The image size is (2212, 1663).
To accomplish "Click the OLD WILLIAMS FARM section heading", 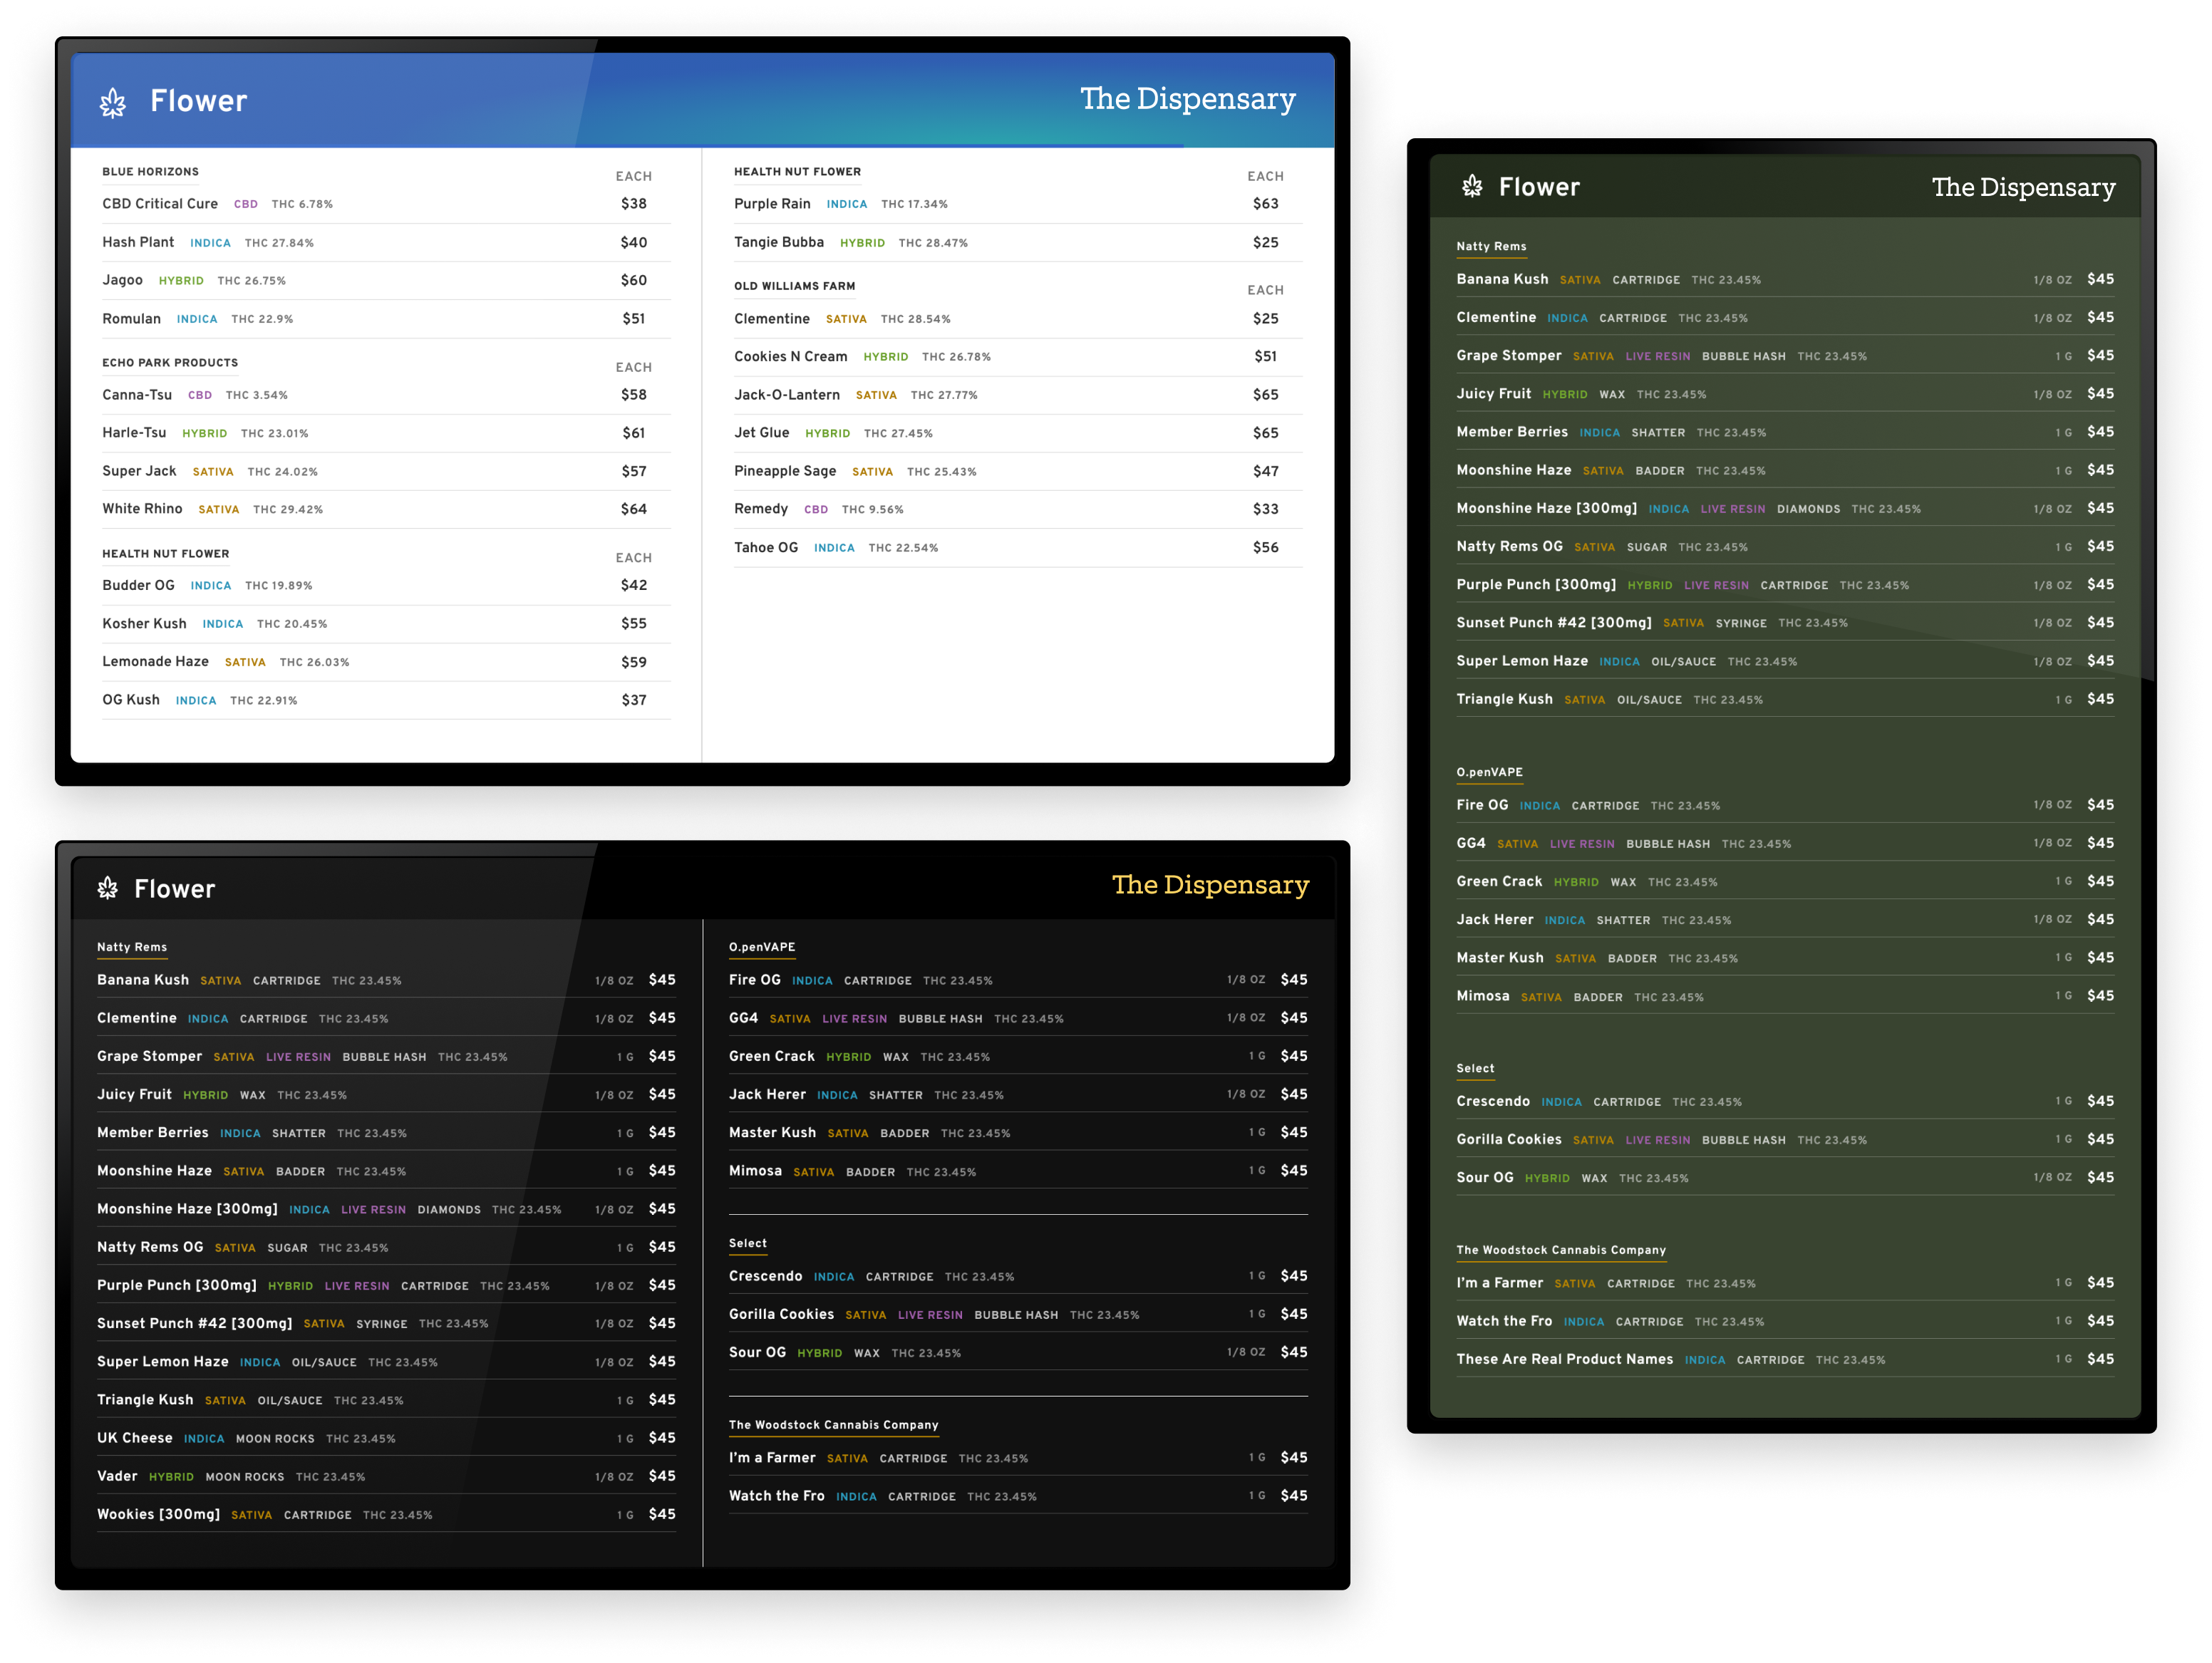I will pos(794,286).
